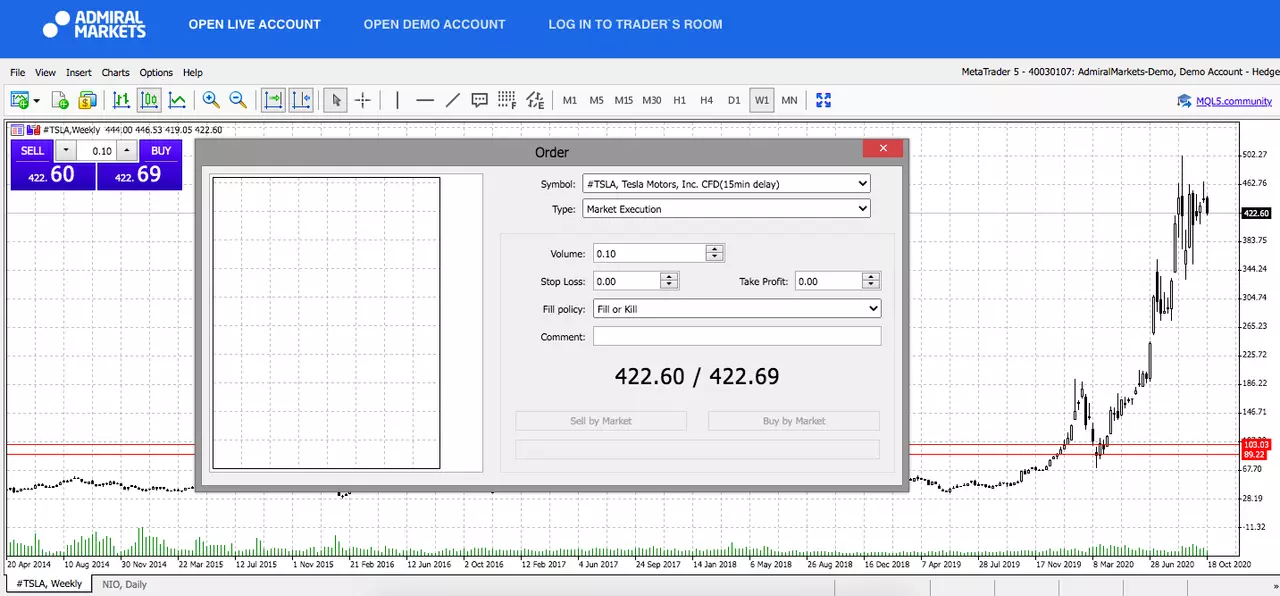Decrease one-click trading volume arrow

click(x=66, y=151)
